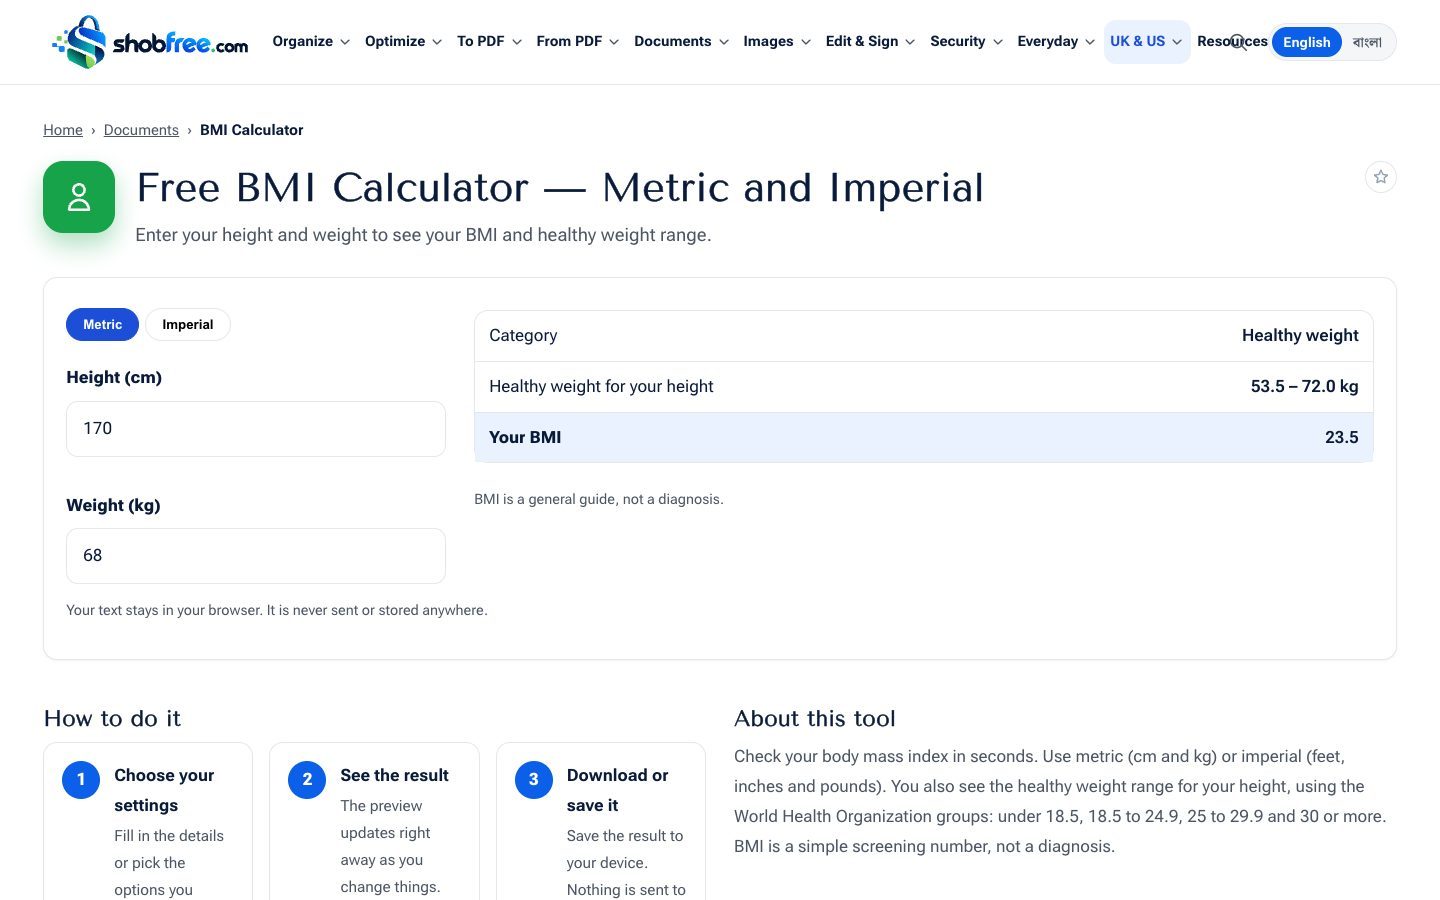Click the 53.5 – 72.0 kg value
1440x900 pixels.
tap(1304, 386)
